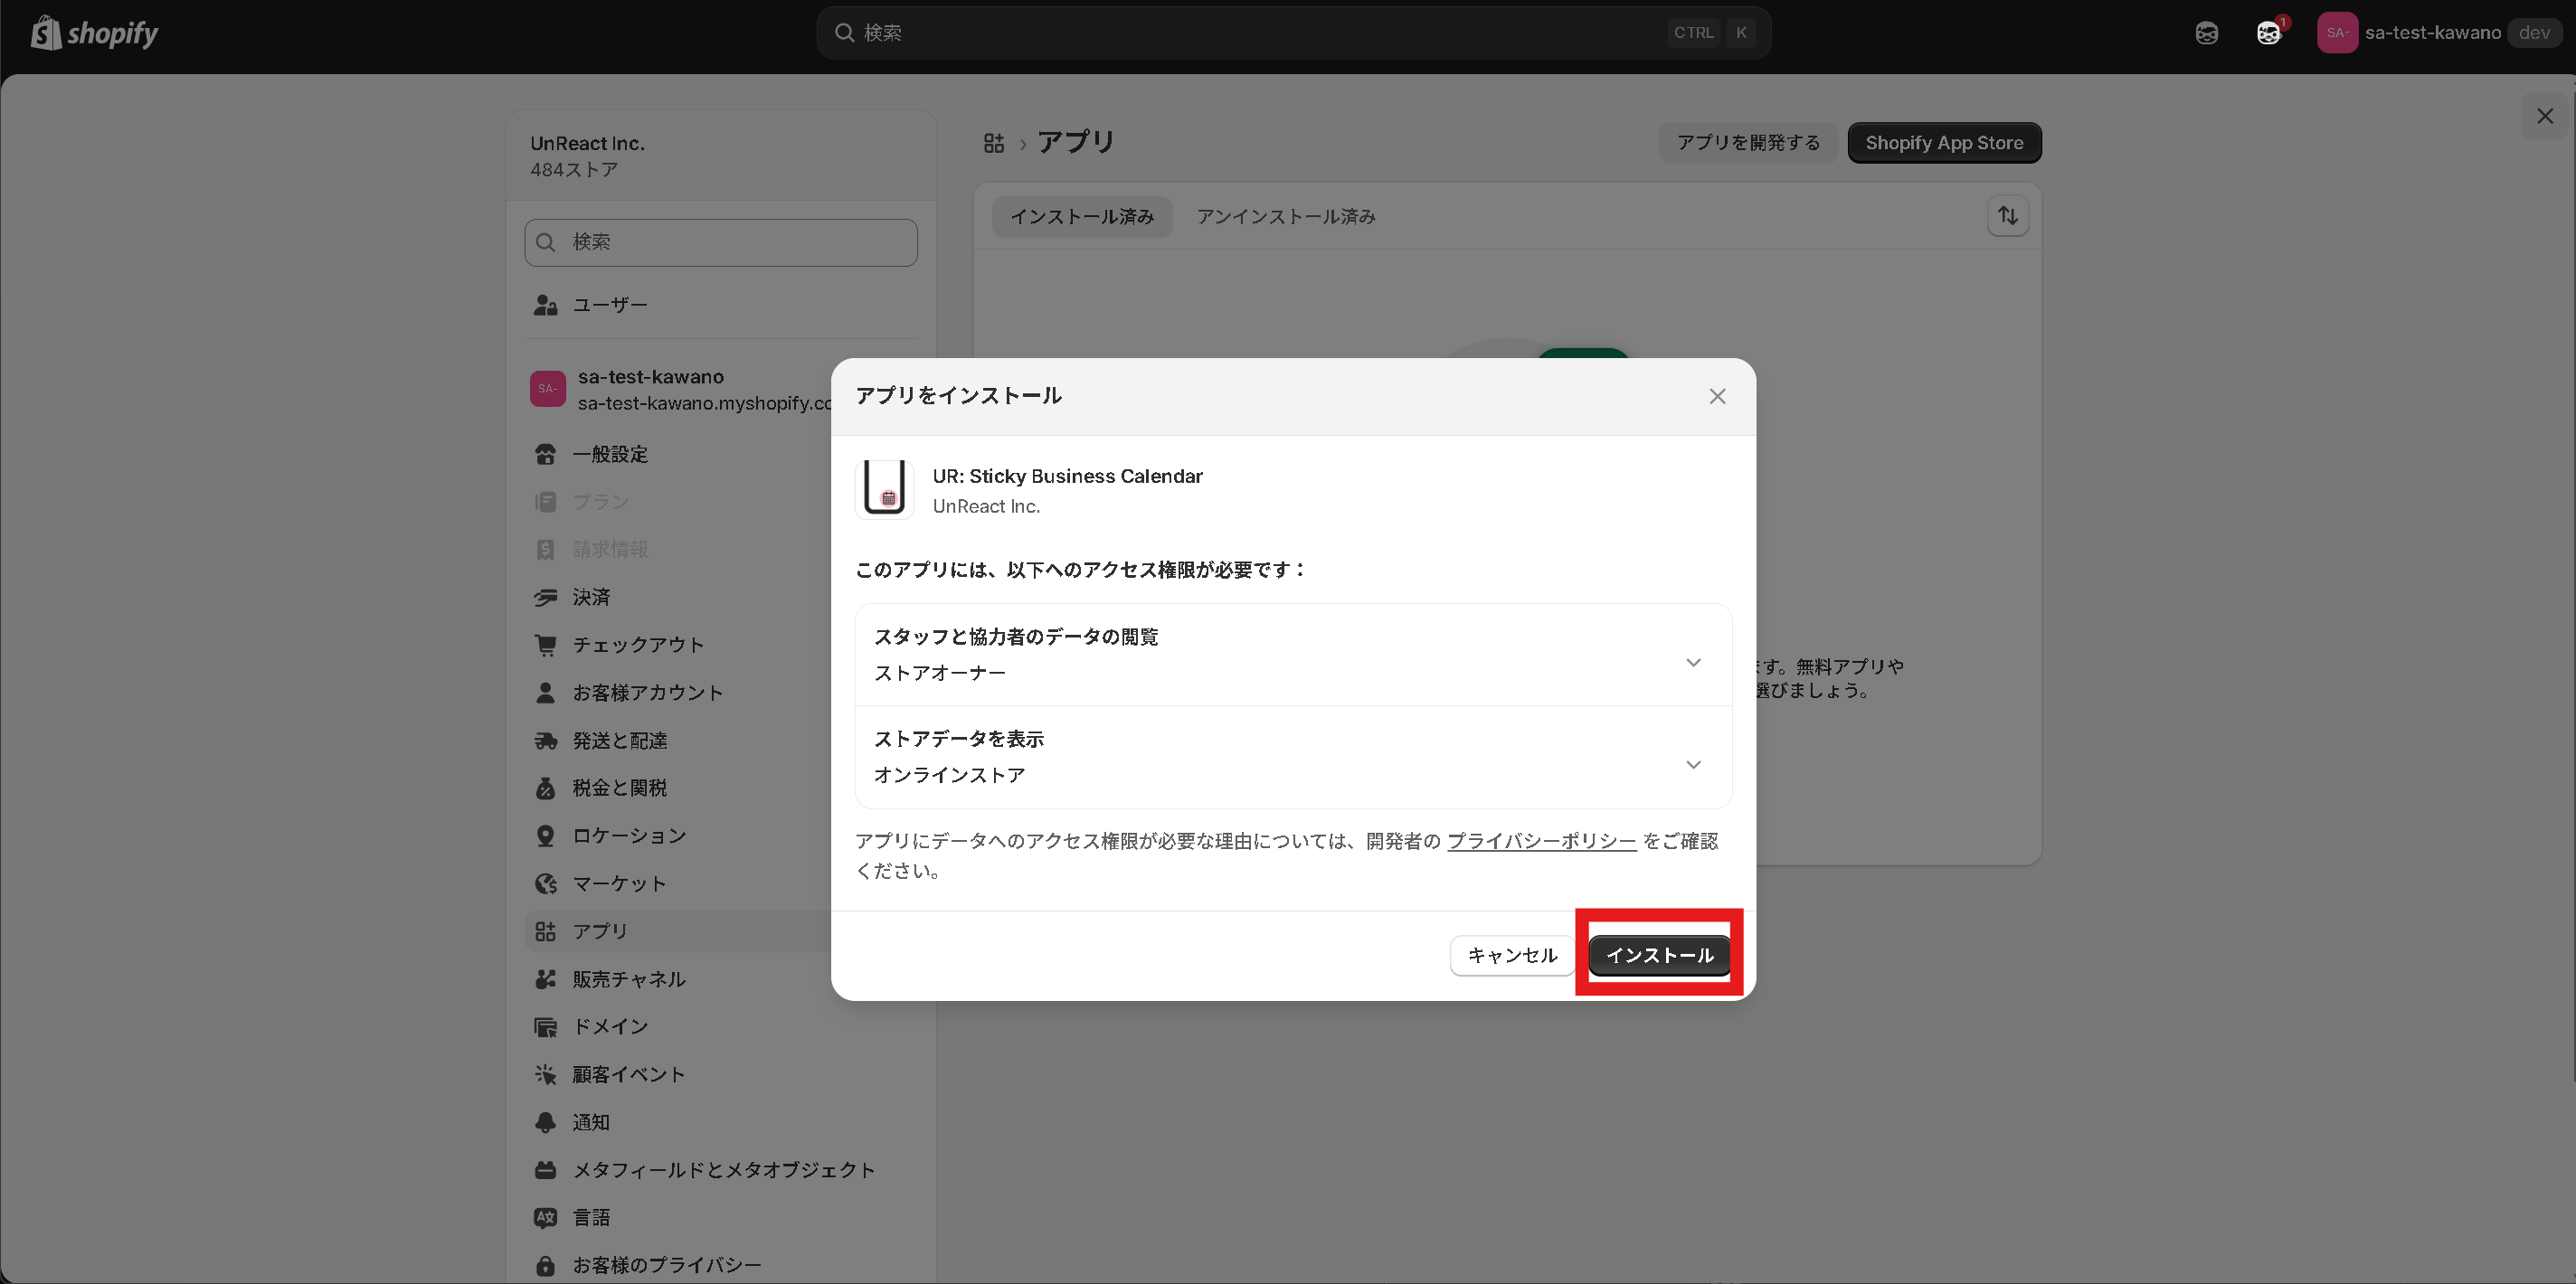2576x1284 pixels.
Task: Click the チェックアウト cart icon
Action: [545, 645]
